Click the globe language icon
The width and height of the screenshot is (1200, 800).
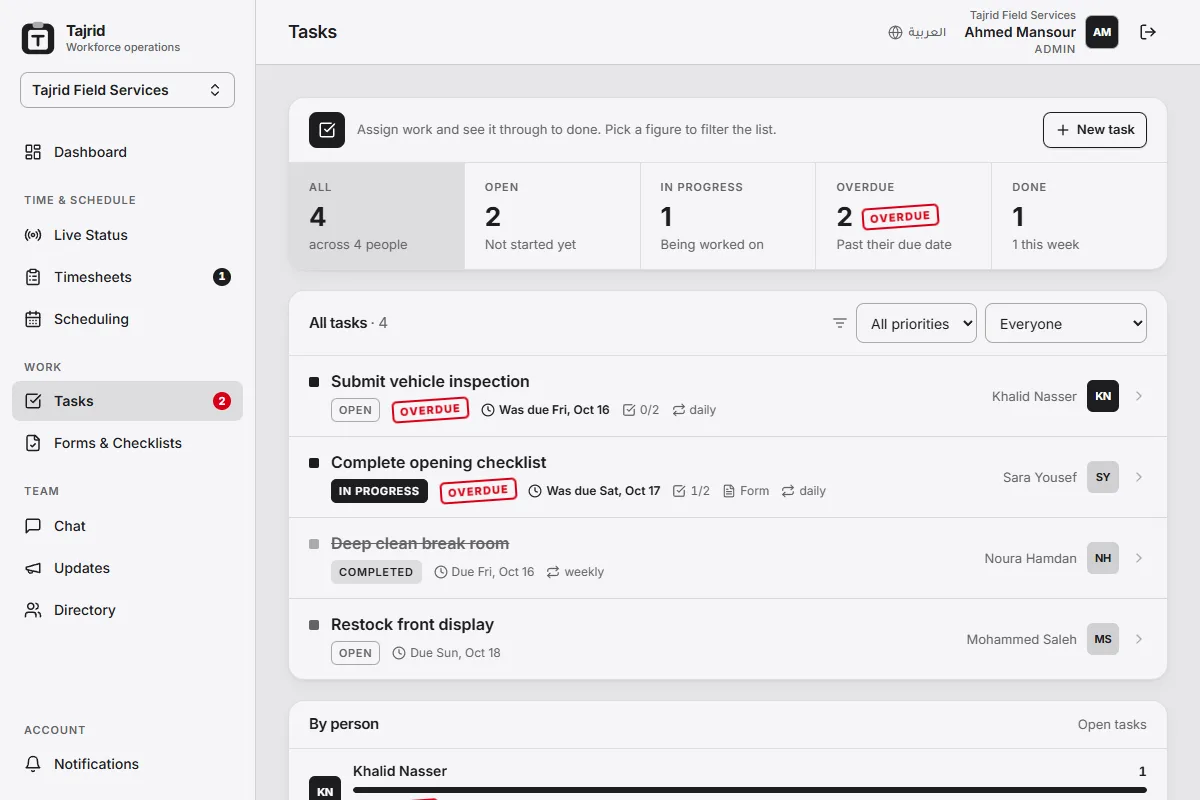[895, 32]
